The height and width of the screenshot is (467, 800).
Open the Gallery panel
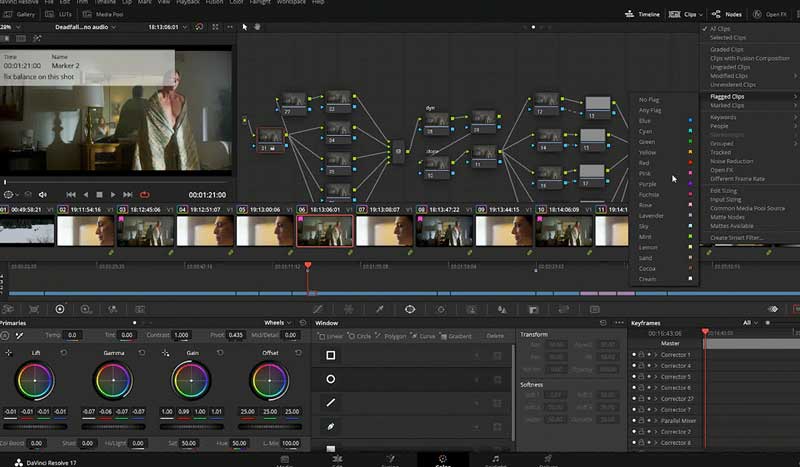[x=19, y=14]
